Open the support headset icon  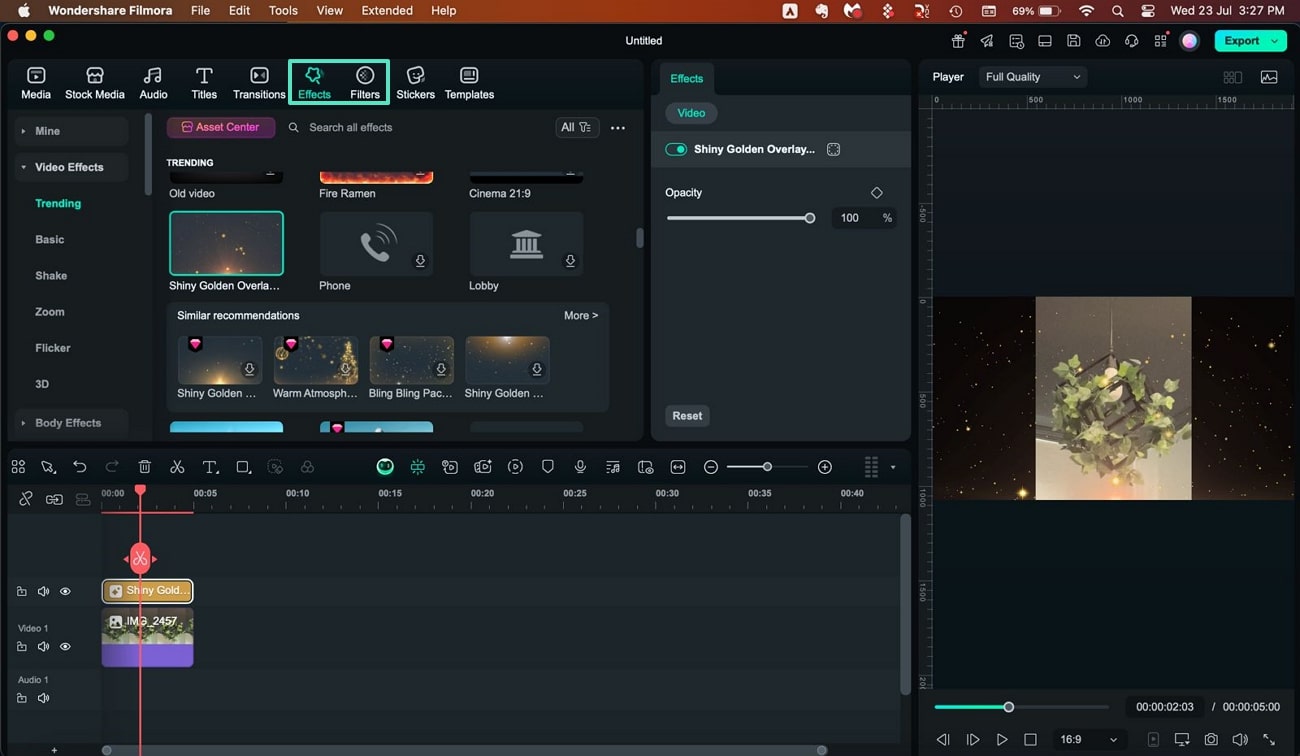pos(1132,41)
